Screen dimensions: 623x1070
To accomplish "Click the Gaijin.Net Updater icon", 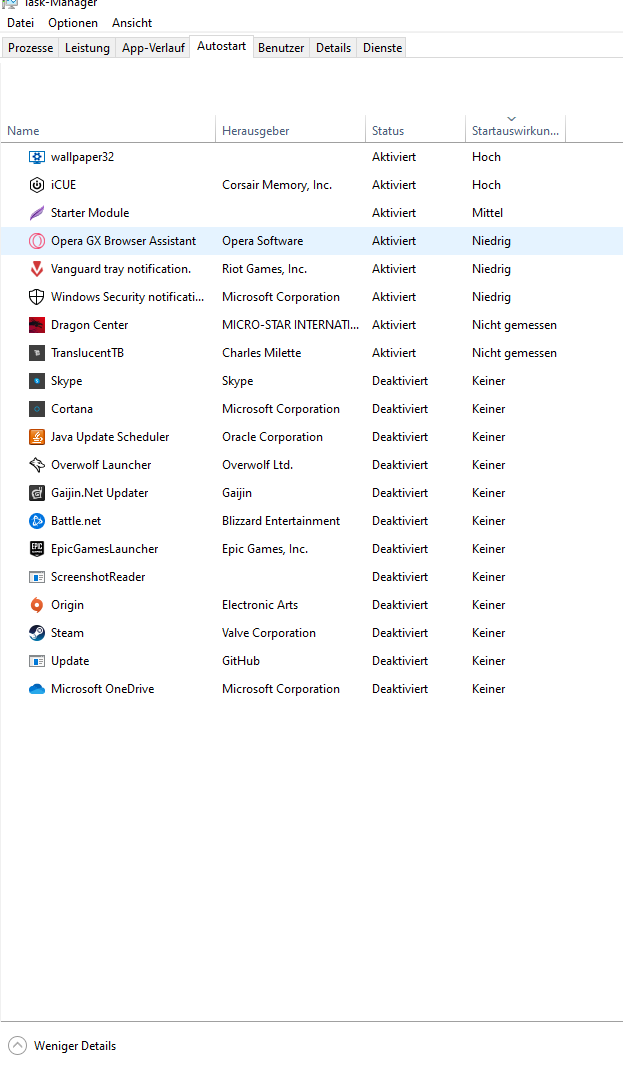I will [37, 493].
